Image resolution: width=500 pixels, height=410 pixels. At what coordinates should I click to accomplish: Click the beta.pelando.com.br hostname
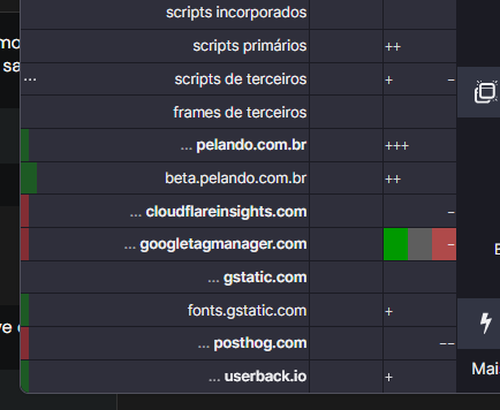[236, 178]
